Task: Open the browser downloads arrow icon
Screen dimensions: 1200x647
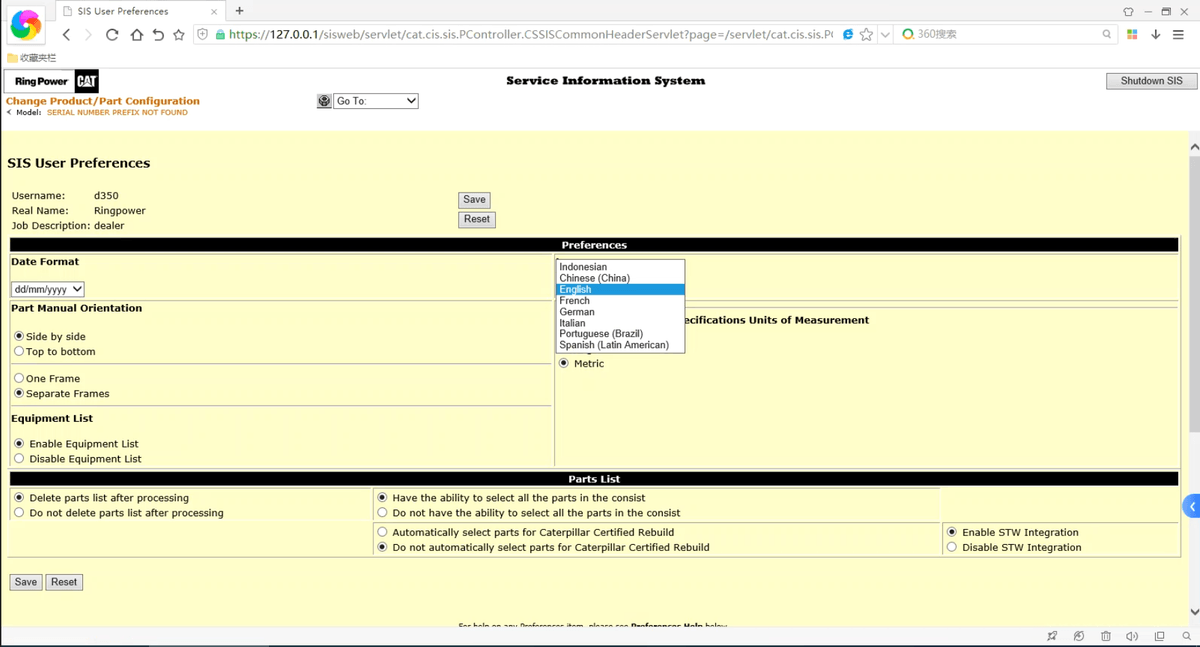Action: tap(1155, 34)
